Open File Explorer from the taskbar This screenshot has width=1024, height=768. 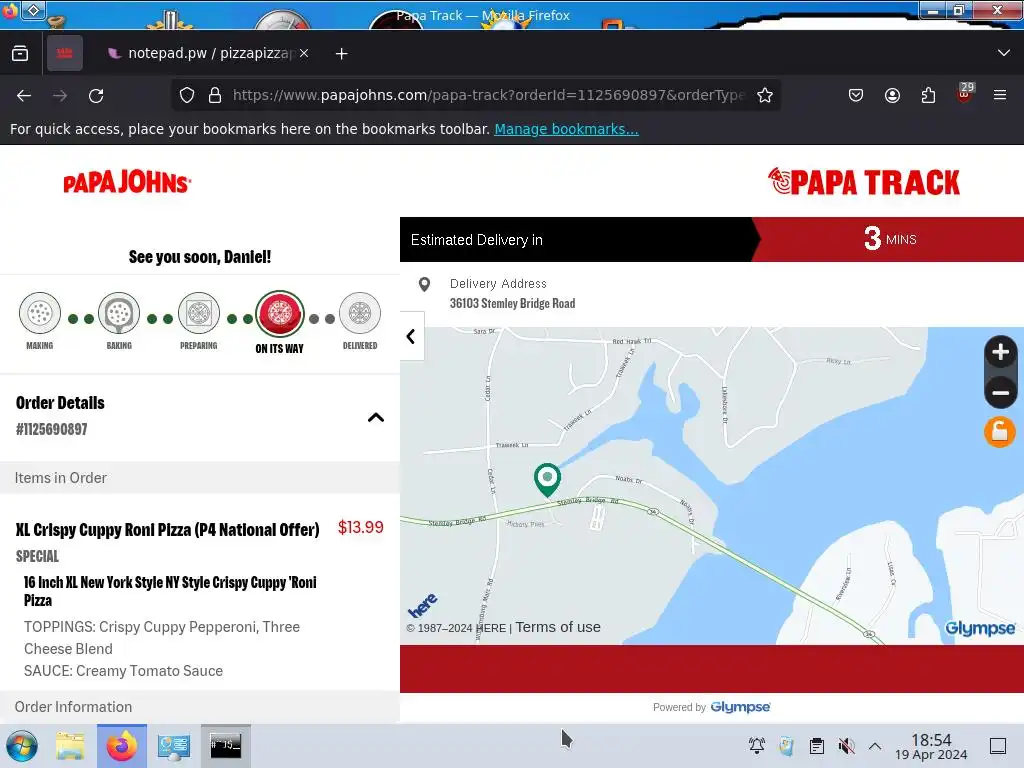click(70, 746)
